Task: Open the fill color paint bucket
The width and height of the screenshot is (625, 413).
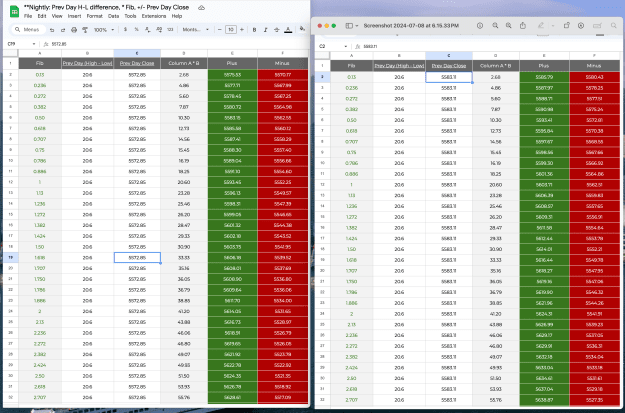Action: click(302, 29)
